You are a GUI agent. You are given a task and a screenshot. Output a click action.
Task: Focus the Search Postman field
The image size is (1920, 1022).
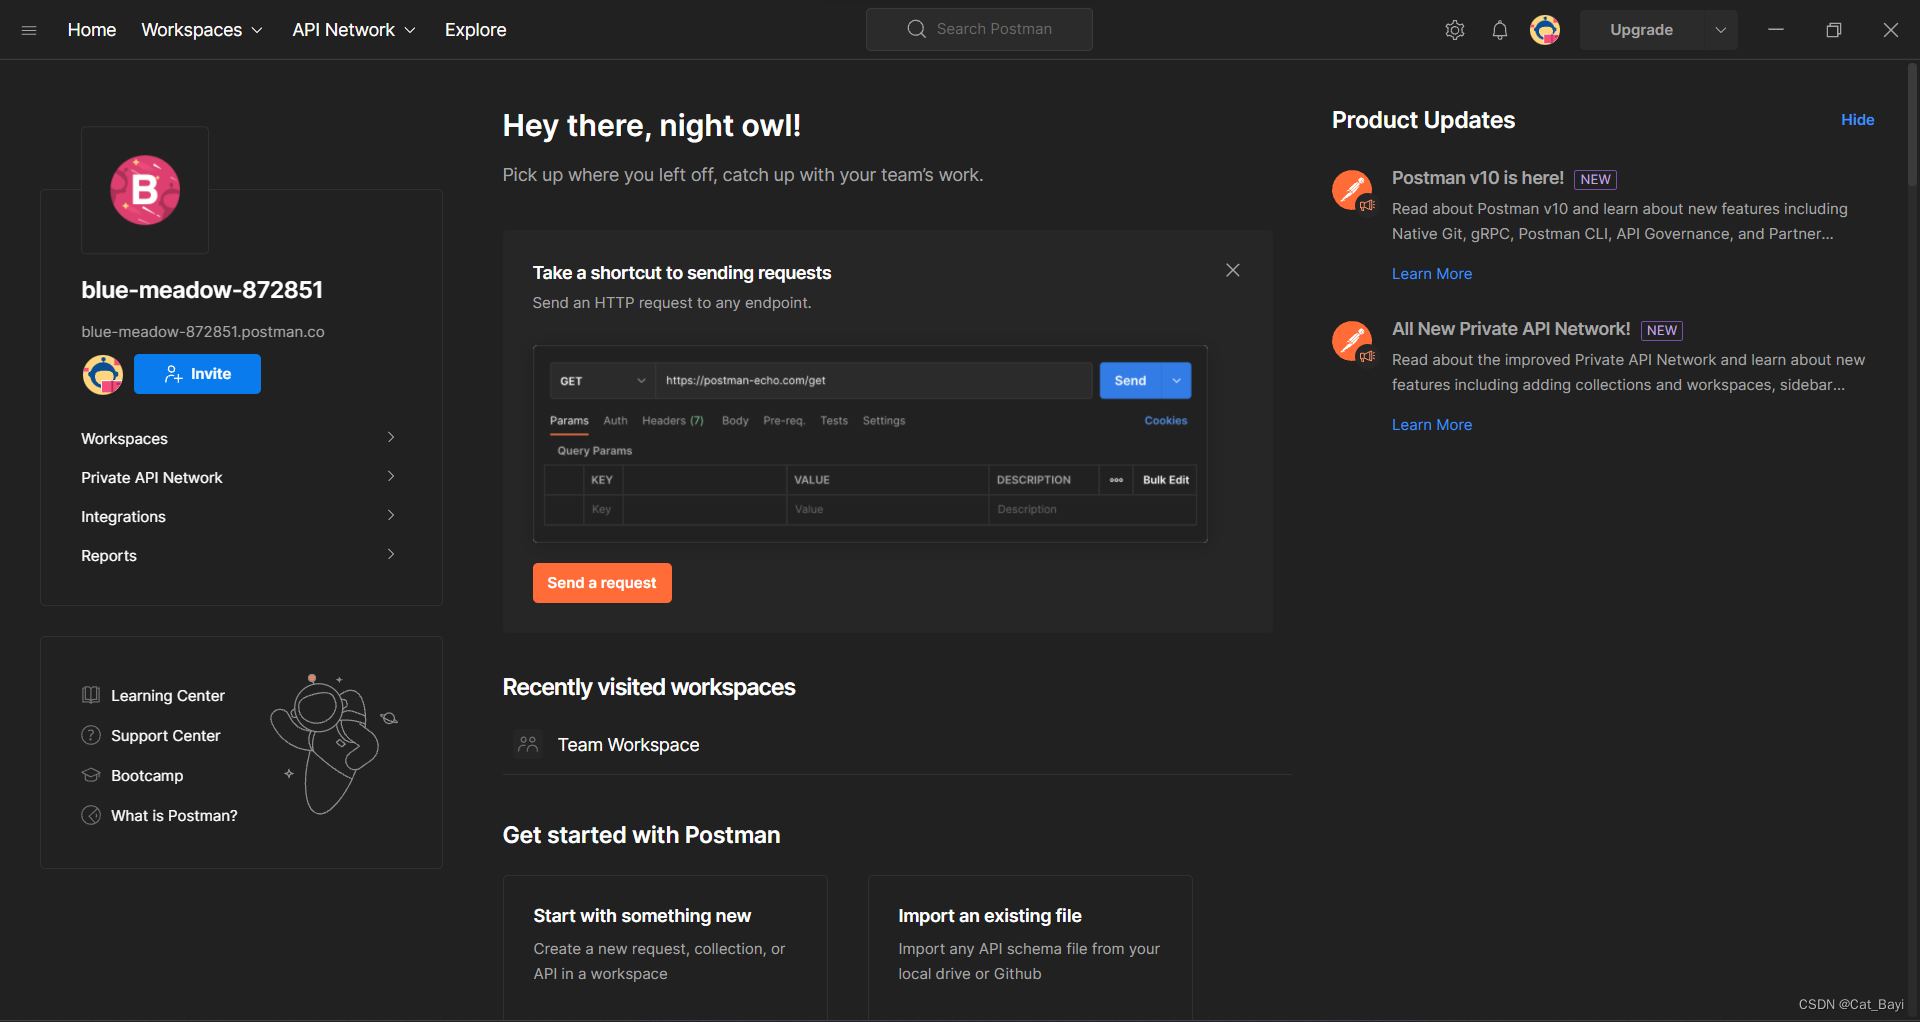pos(979,29)
